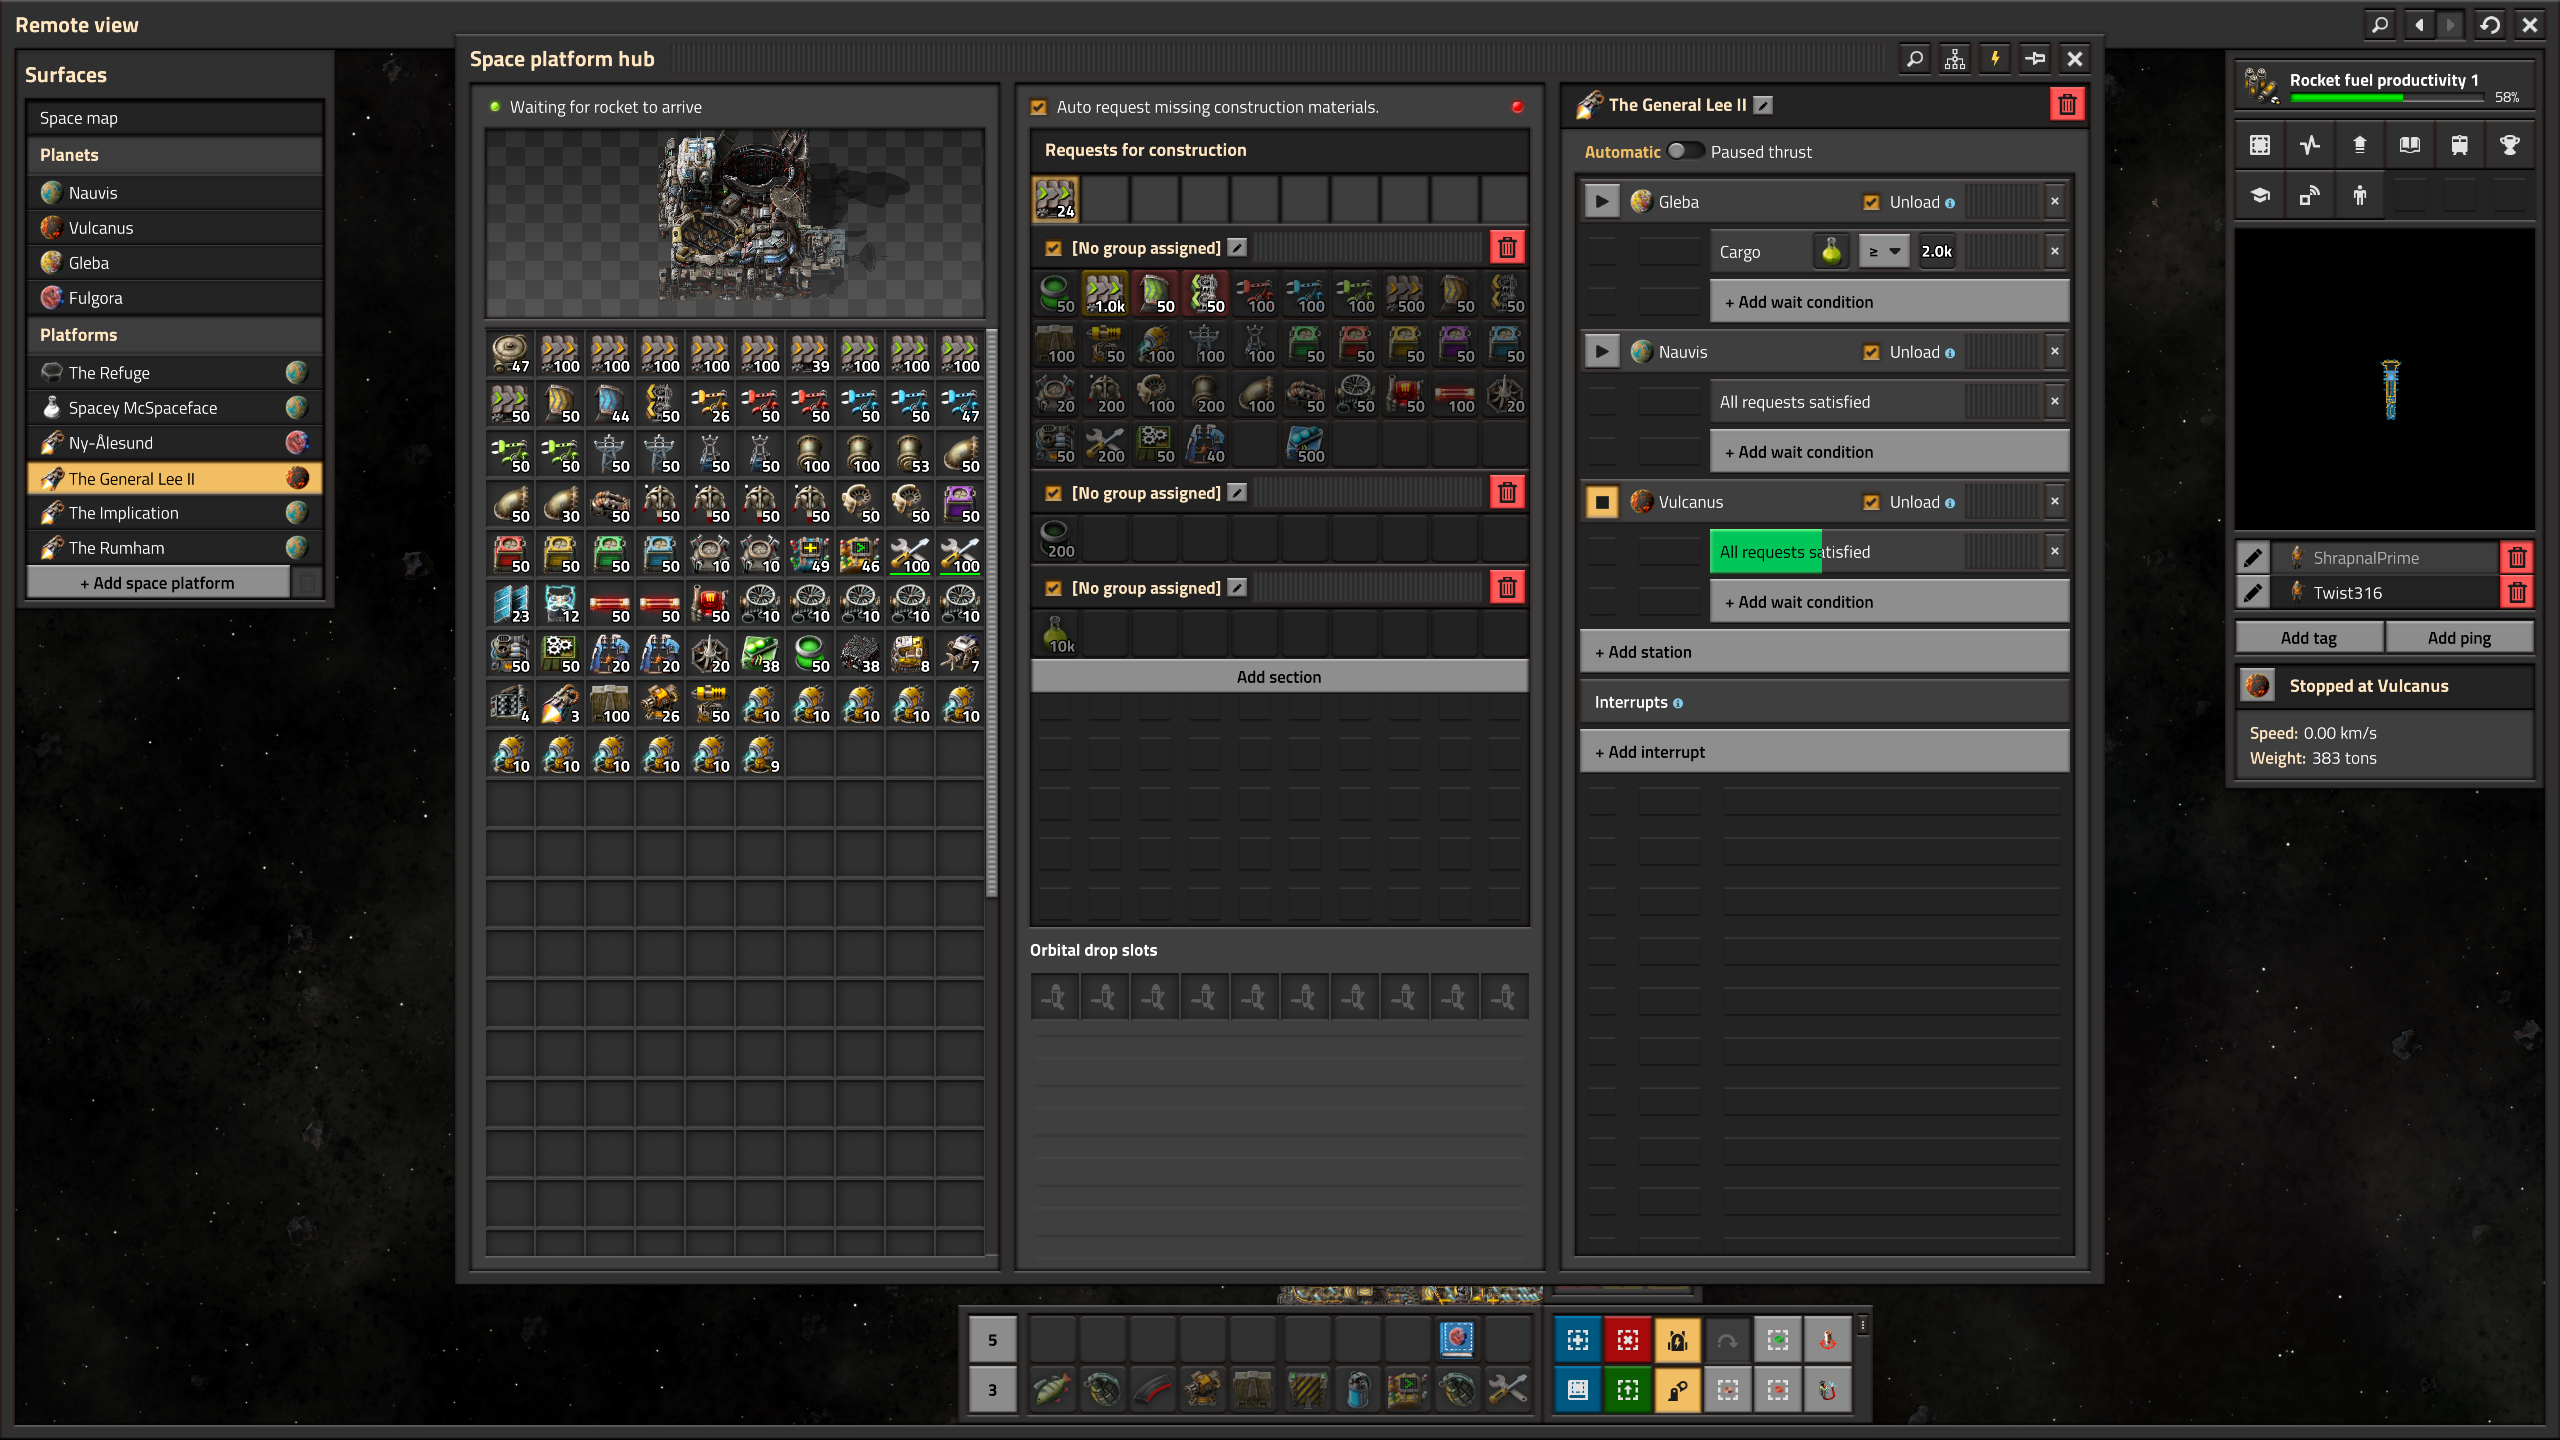2560x1440 pixels.
Task: Toggle second No group assigned section checkbox
Action: [1053, 493]
